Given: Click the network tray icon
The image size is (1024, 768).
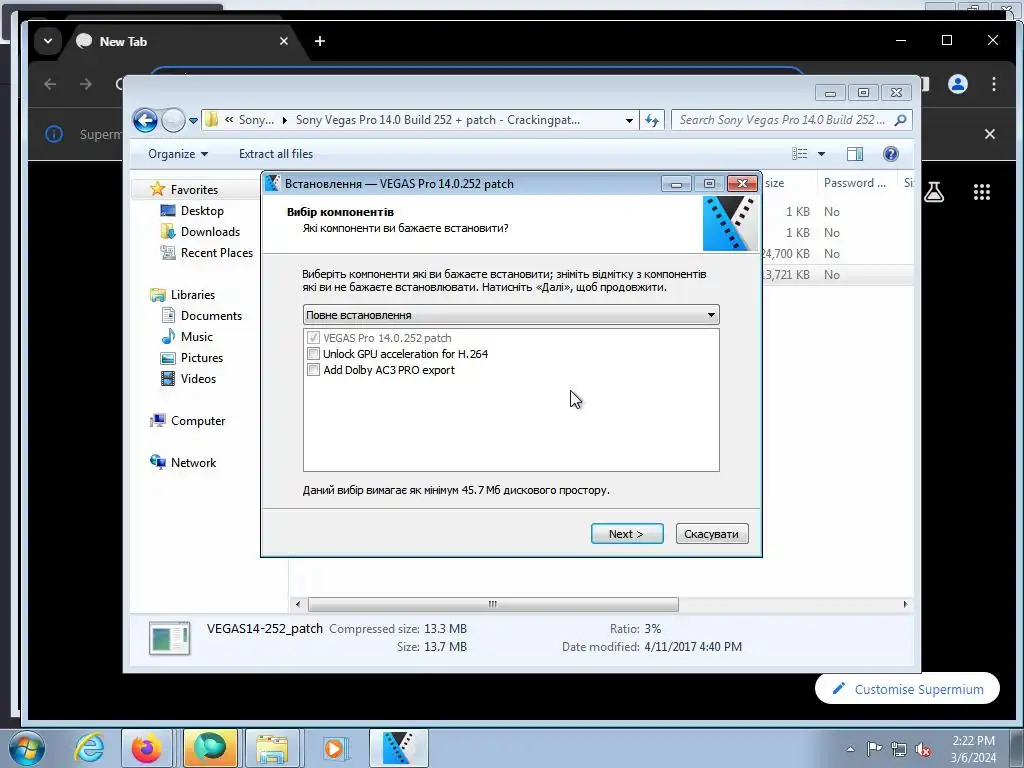Looking at the screenshot, I should 899,750.
